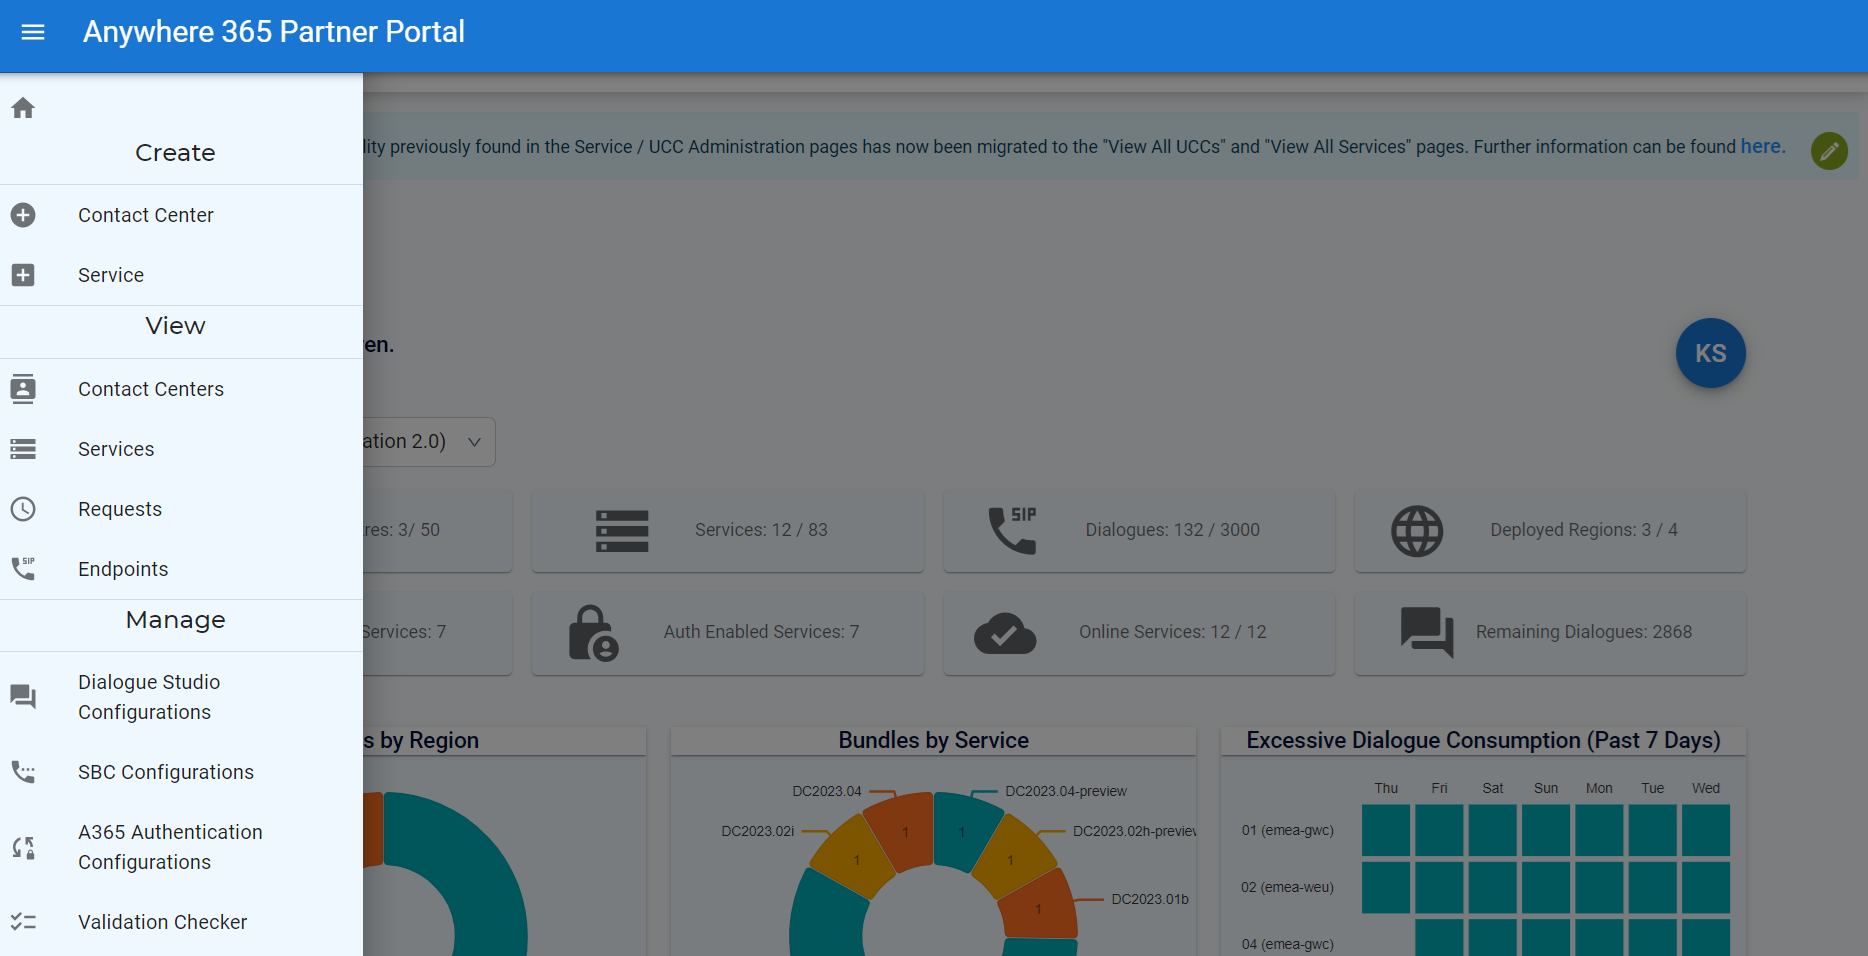Image resolution: width=1868 pixels, height=956 pixels.
Task: Open the KS user avatar
Action: [x=1710, y=353]
